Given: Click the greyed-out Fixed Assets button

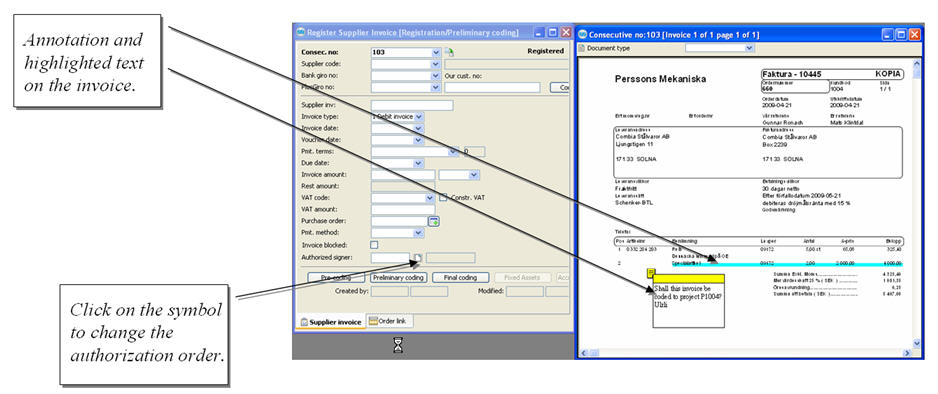Looking at the screenshot, I should pos(522,277).
